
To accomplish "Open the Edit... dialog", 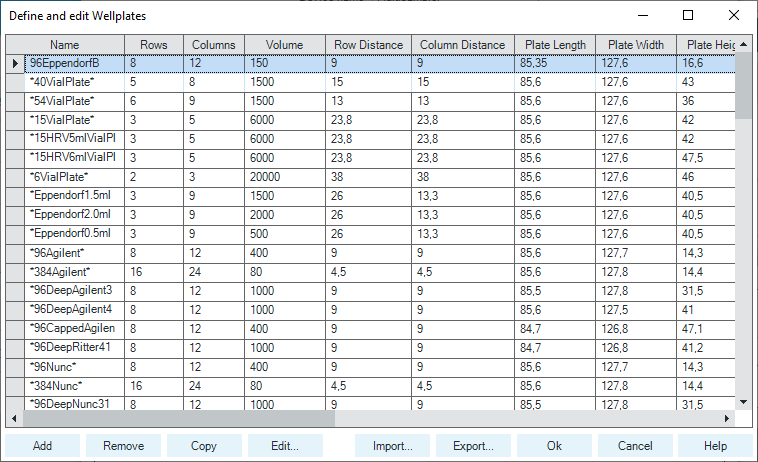I will pos(285,446).
